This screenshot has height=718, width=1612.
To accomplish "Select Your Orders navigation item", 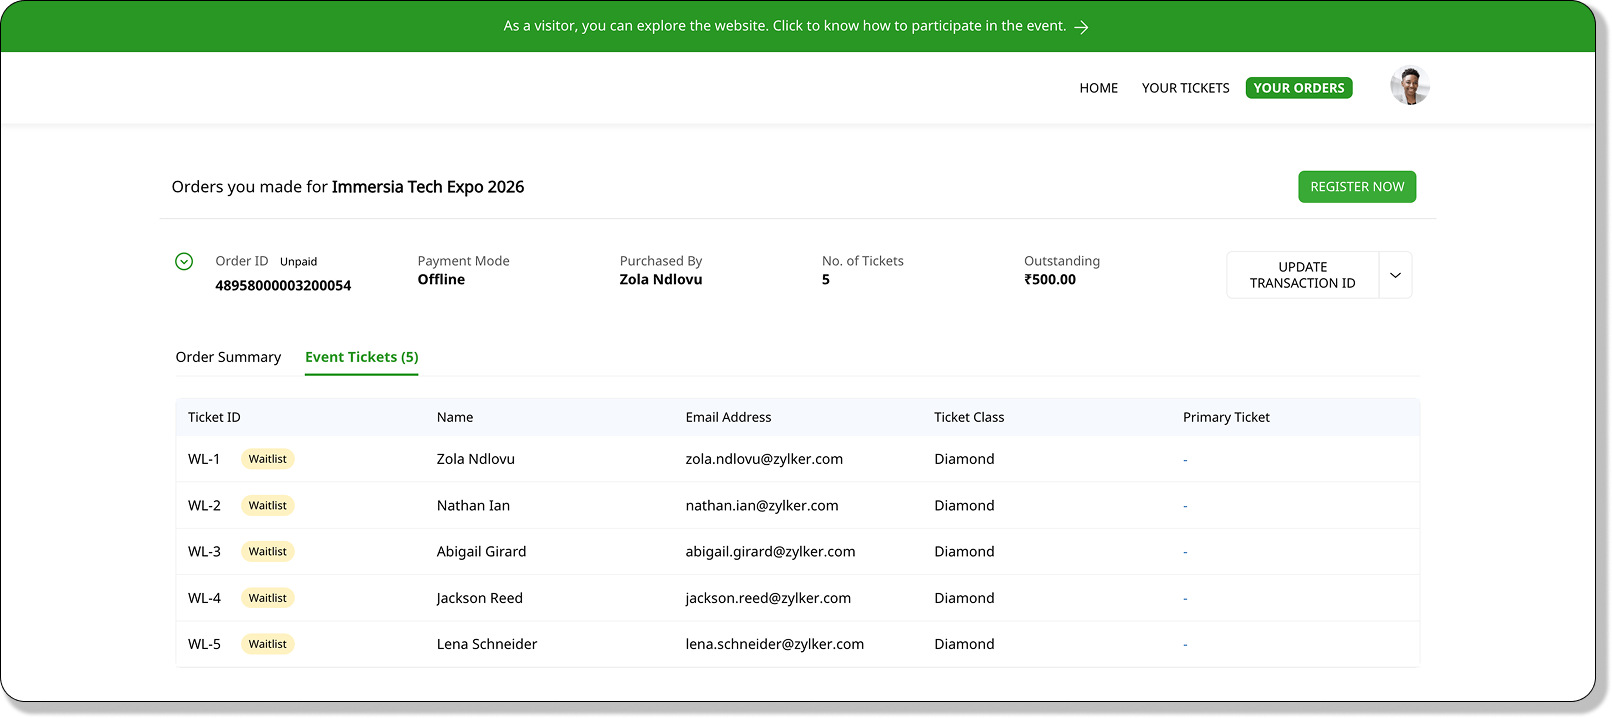I will pos(1298,88).
